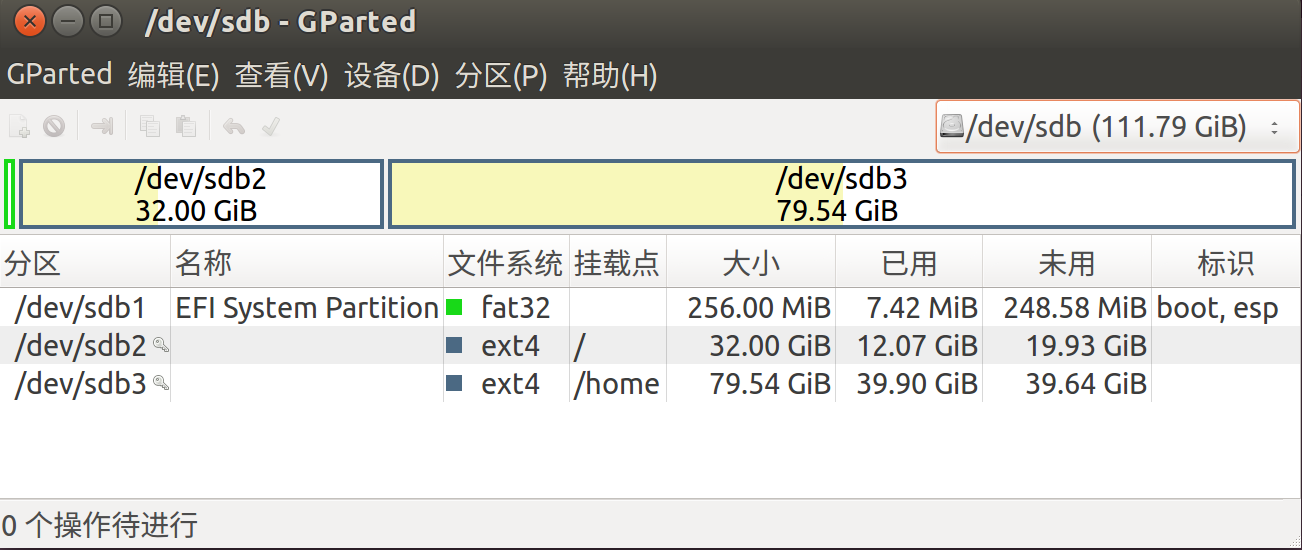Screen dimensions: 1302x550
Task: Sort by the 大小 column header
Action: pyautogui.click(x=751, y=263)
